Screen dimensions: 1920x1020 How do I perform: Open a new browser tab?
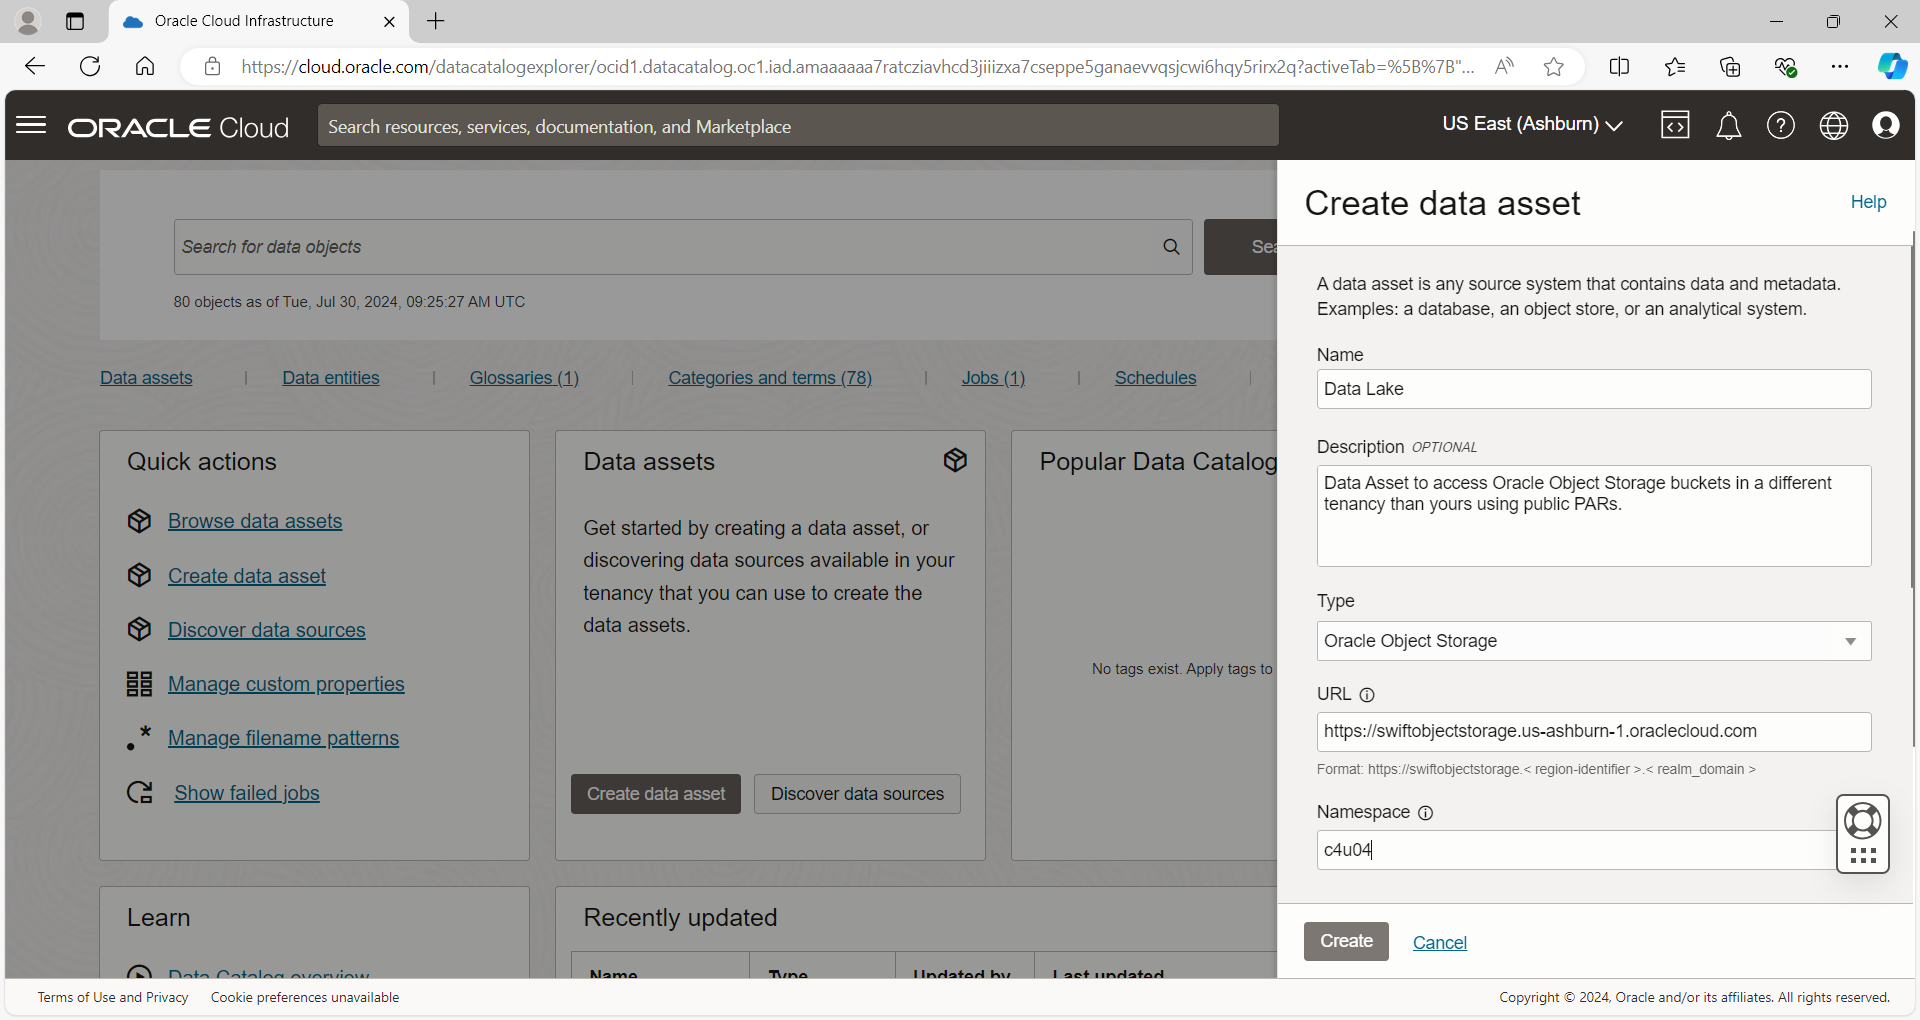436,21
